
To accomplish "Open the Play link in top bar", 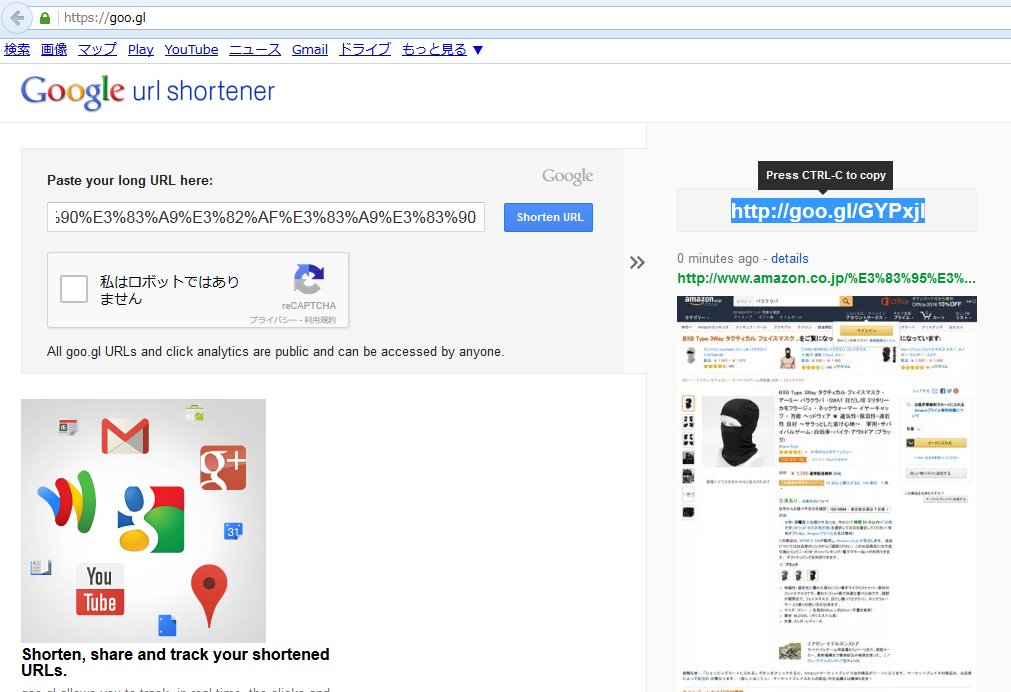I will (141, 50).
